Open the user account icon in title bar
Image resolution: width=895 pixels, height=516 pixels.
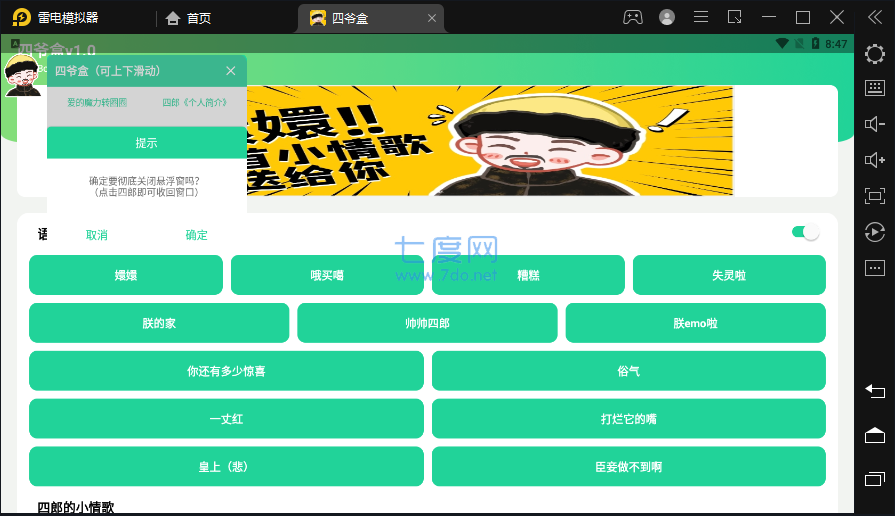[x=667, y=17]
